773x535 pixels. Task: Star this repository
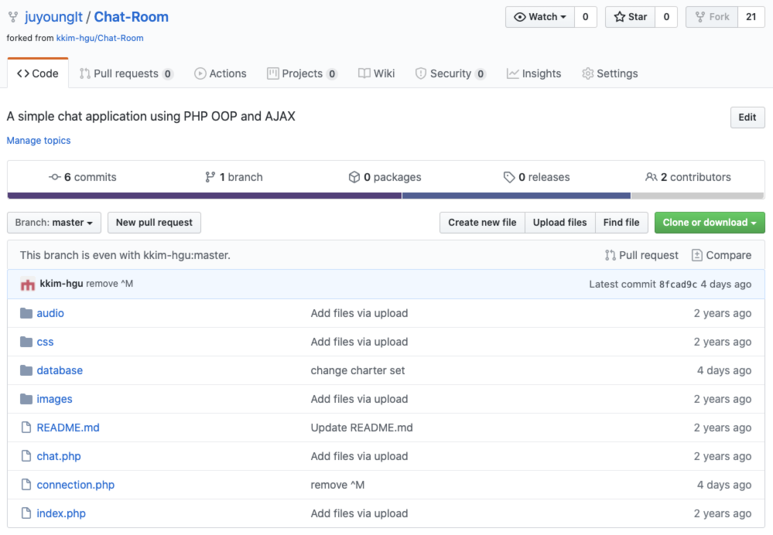(630, 17)
